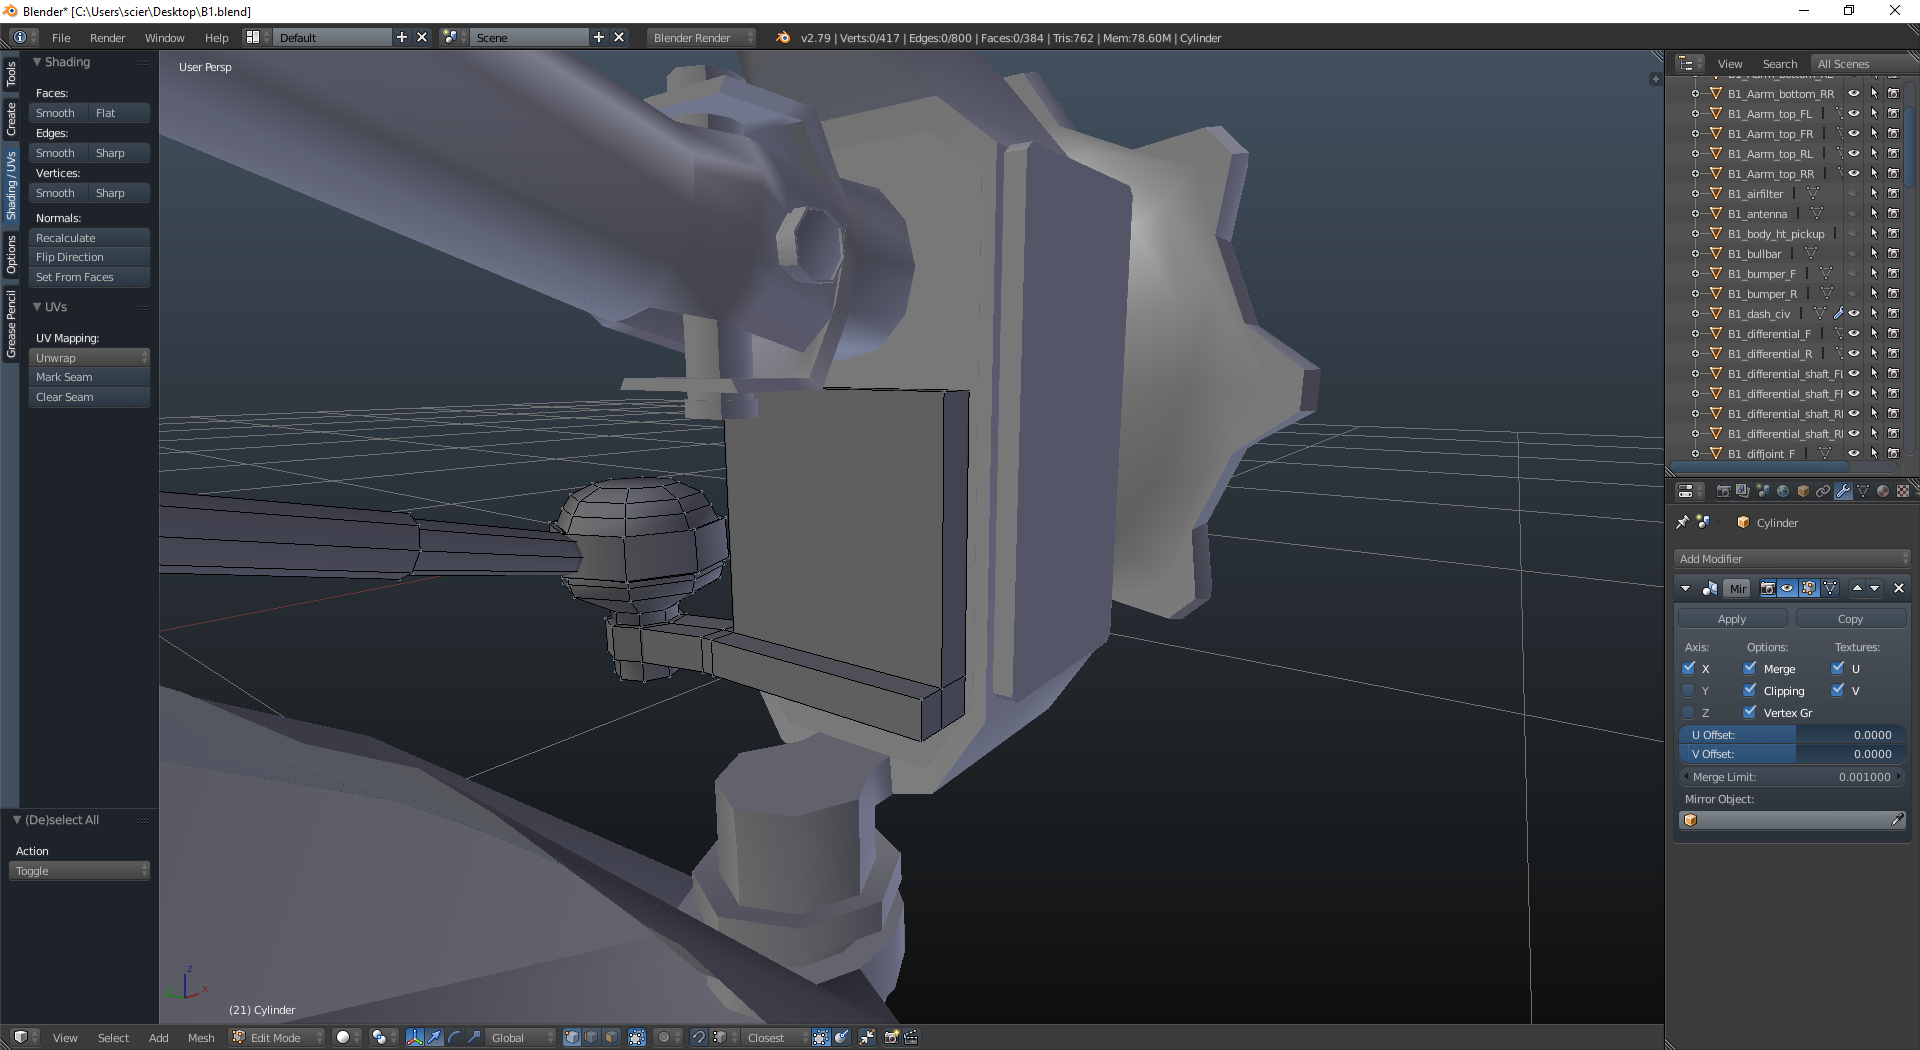Open the Render menu
This screenshot has height=1050, width=1920.
point(107,38)
